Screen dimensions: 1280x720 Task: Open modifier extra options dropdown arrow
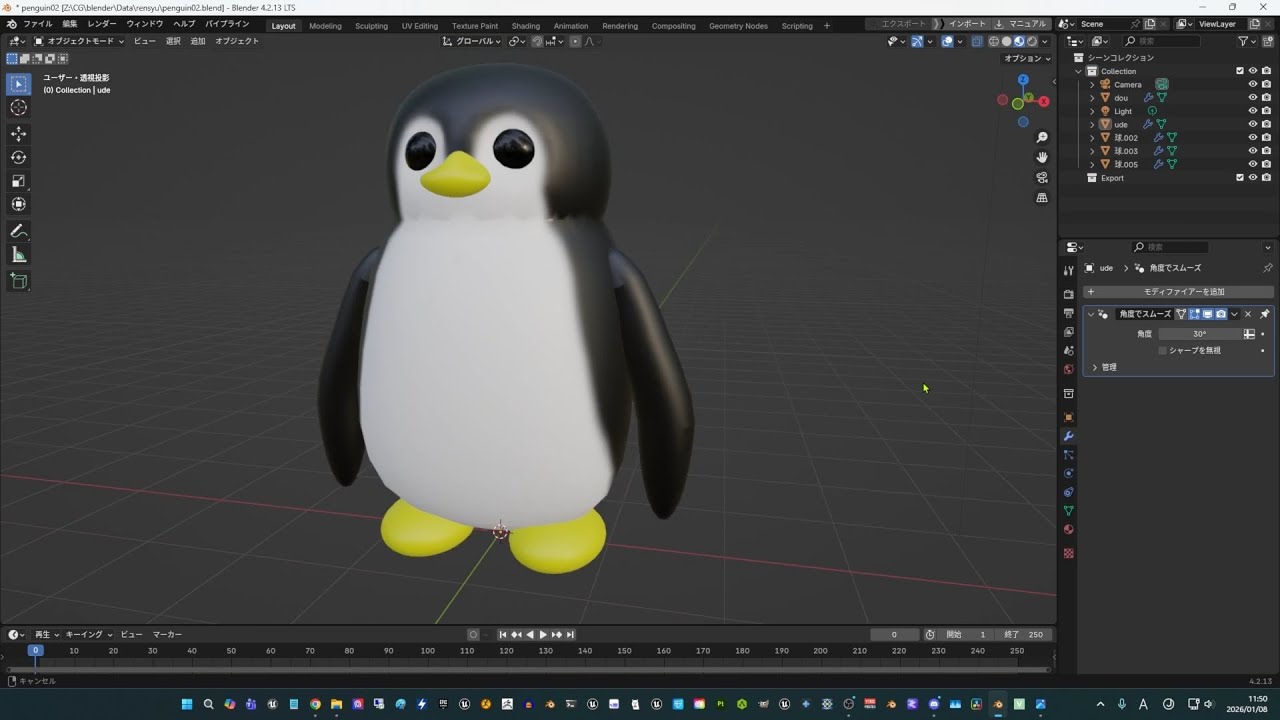click(x=1234, y=314)
